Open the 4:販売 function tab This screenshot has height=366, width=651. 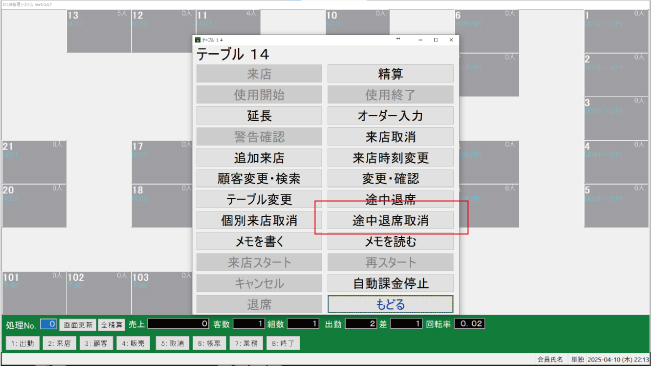click(x=133, y=343)
